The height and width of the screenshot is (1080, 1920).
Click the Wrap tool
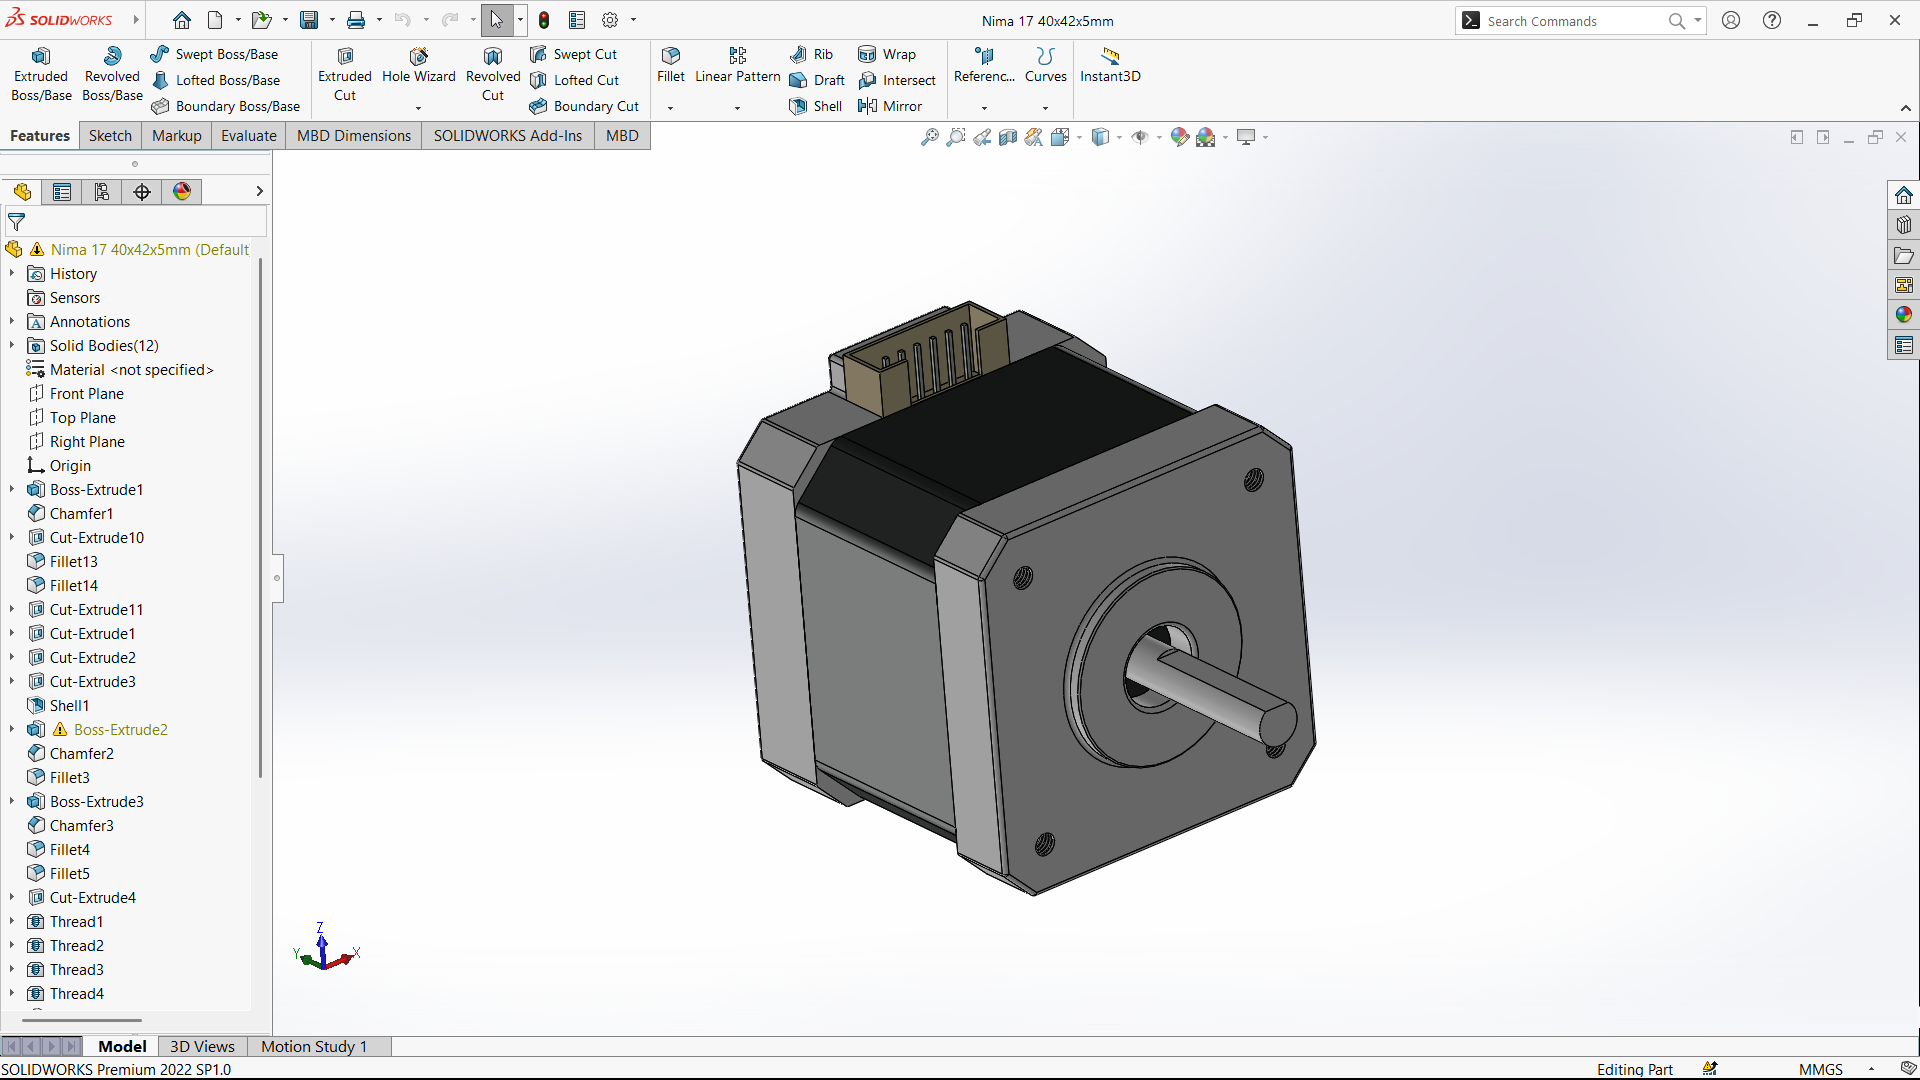point(887,54)
